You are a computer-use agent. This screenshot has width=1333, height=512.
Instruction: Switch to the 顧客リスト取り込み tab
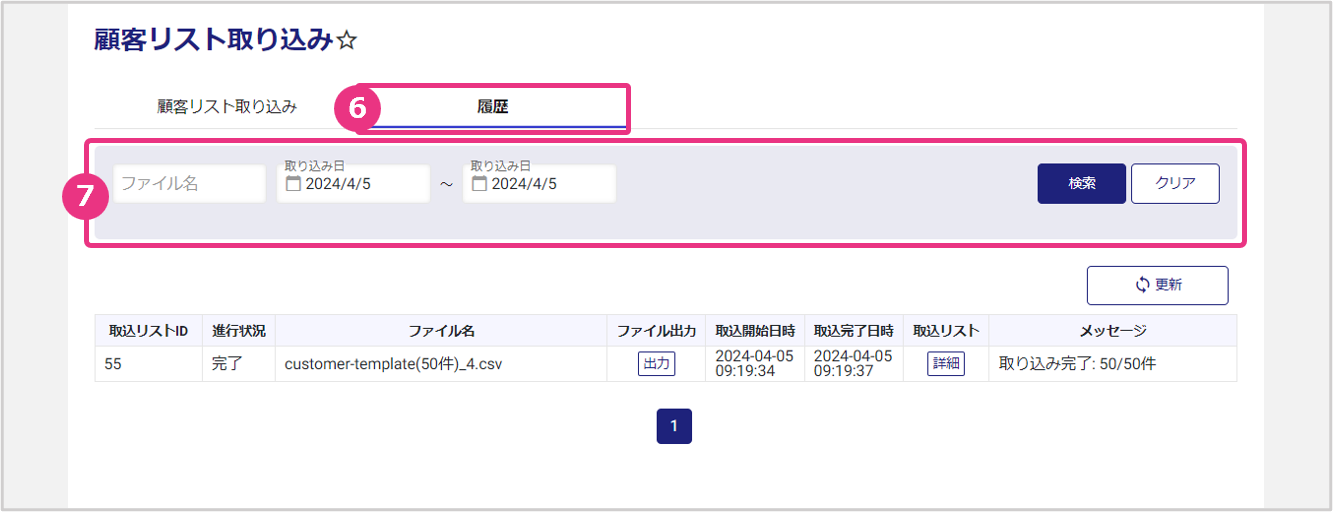click(x=227, y=106)
